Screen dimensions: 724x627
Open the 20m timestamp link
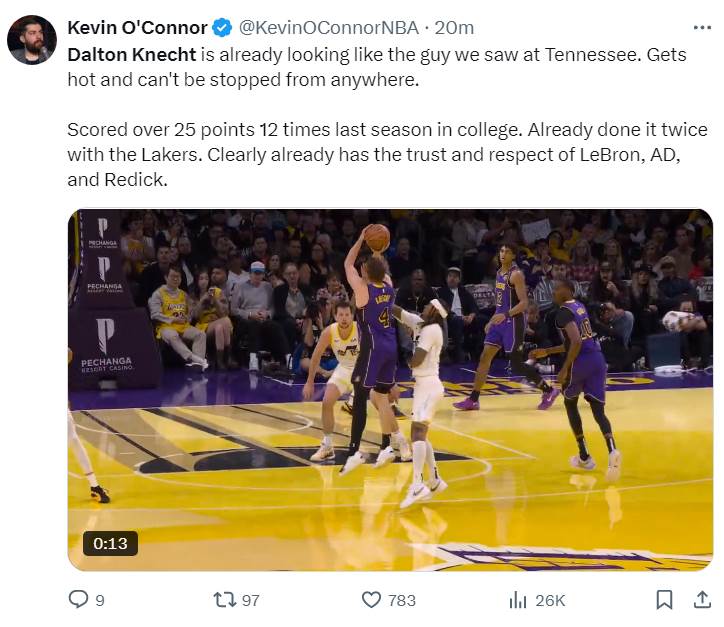pyautogui.click(x=454, y=28)
